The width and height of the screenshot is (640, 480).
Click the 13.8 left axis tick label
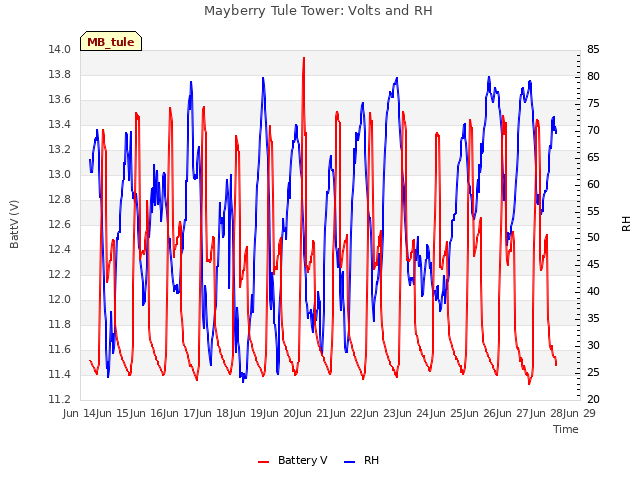59,75
